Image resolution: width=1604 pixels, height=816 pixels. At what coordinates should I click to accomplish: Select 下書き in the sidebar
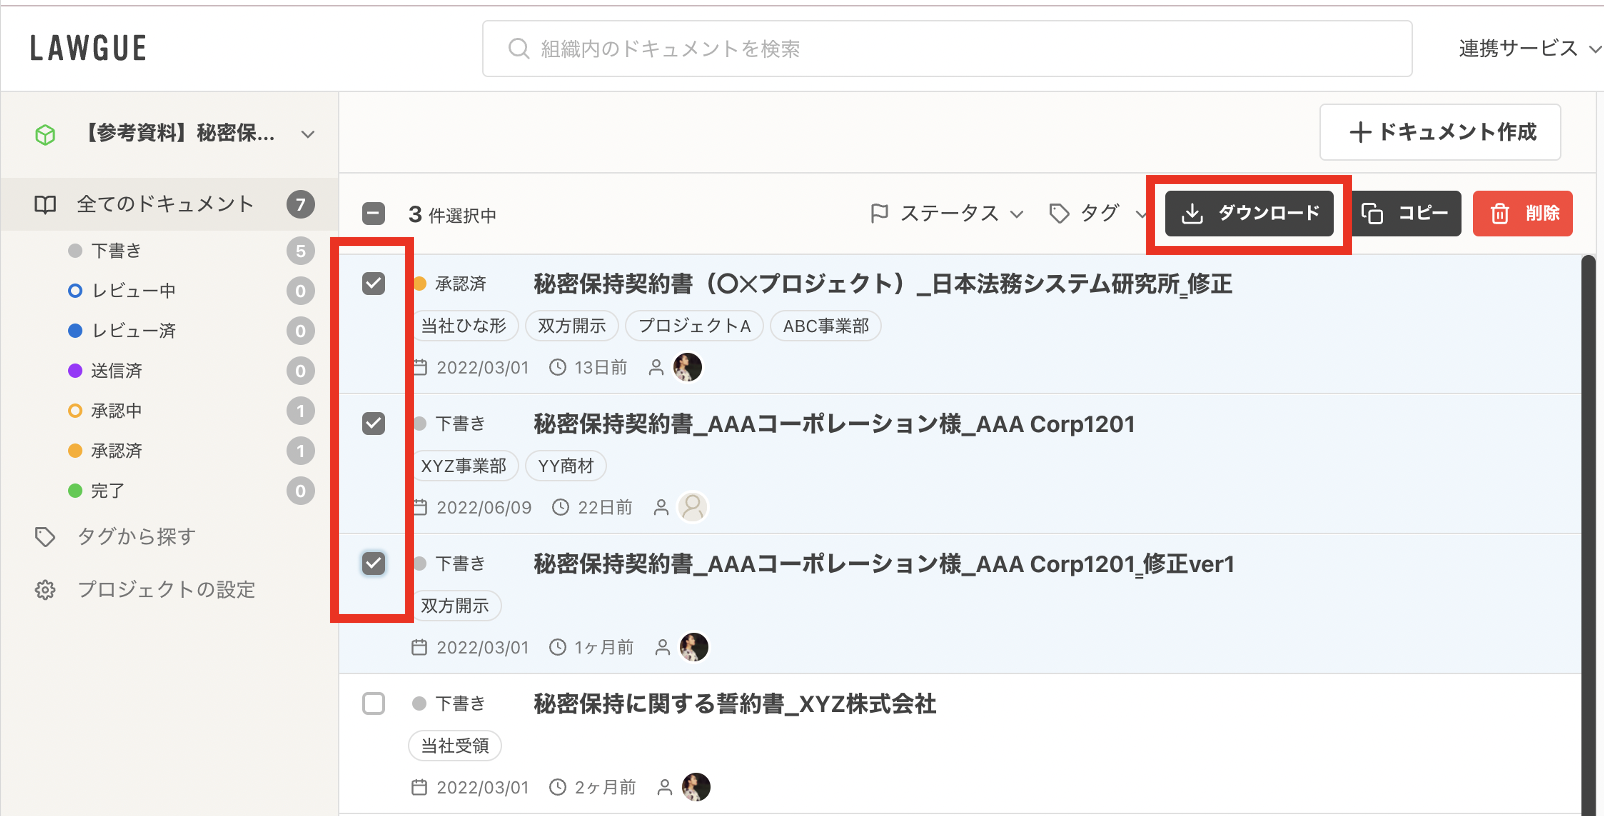[x=116, y=251]
